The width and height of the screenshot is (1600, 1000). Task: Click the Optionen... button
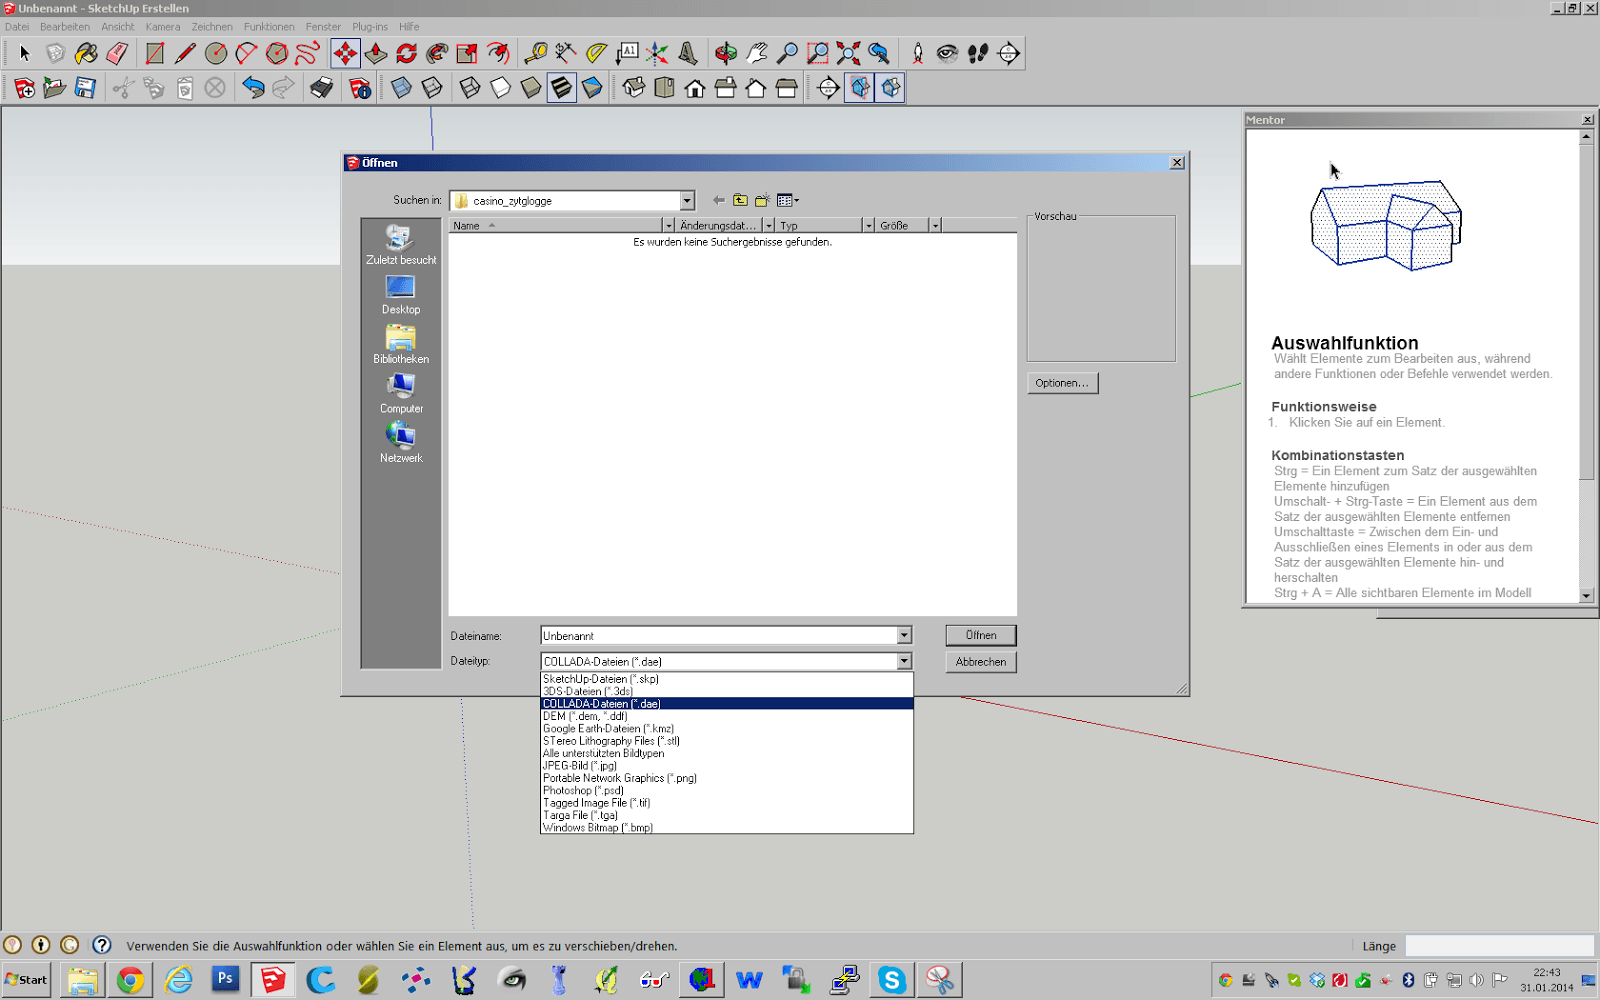[x=1062, y=383]
